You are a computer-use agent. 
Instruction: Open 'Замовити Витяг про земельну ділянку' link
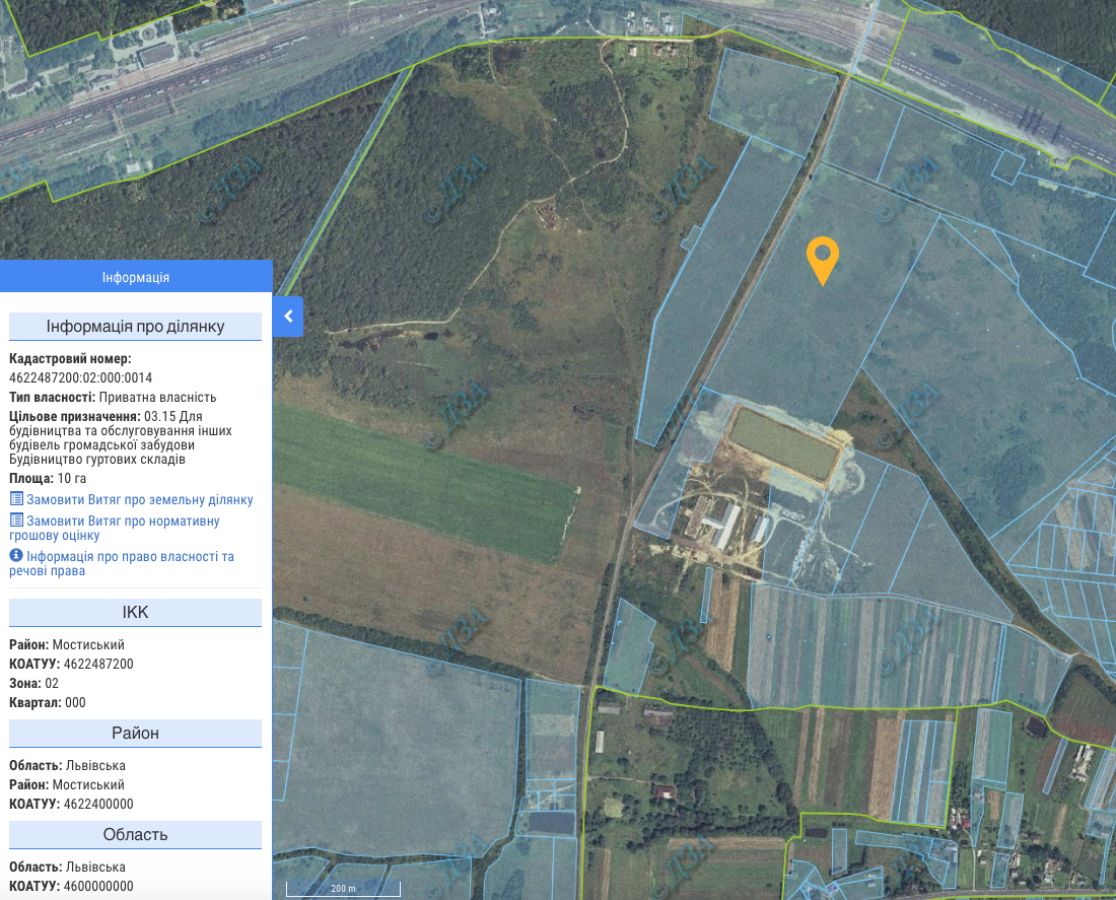coord(140,499)
